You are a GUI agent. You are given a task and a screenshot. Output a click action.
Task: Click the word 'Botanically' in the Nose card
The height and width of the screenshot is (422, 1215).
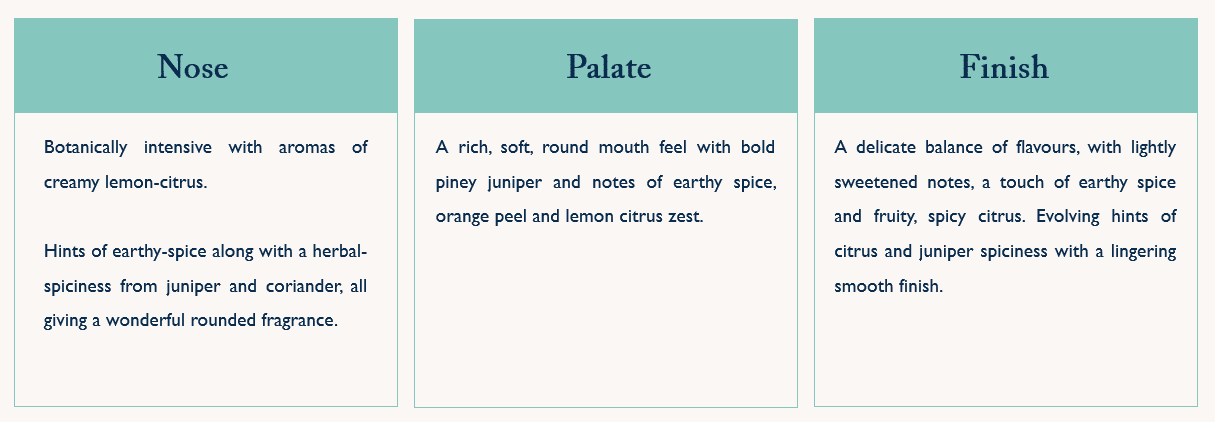point(86,148)
